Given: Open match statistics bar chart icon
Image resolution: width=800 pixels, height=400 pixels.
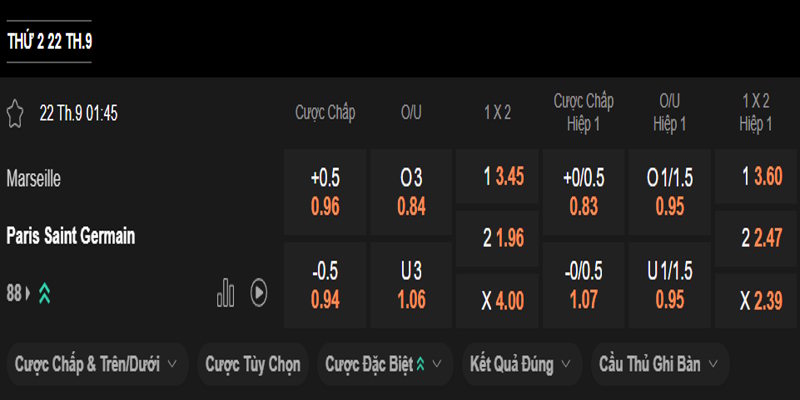Looking at the screenshot, I should [226, 292].
